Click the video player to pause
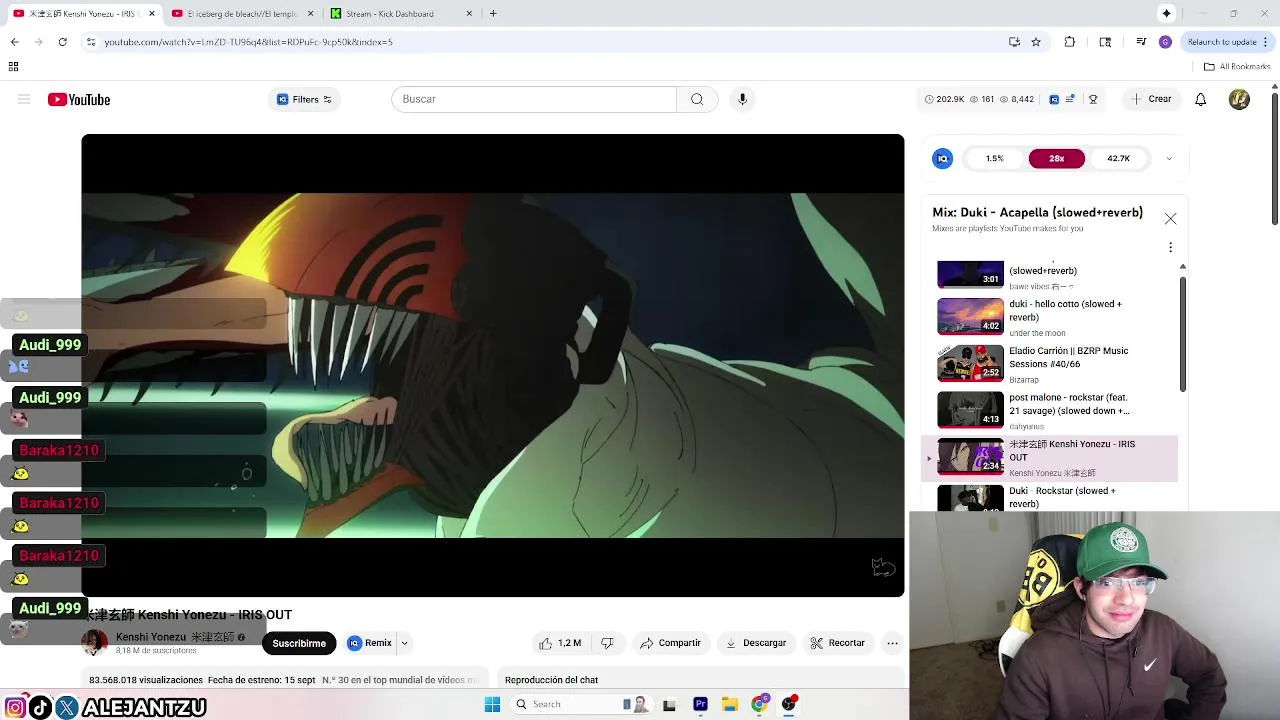Screen dimensions: 1280x720 point(493,365)
